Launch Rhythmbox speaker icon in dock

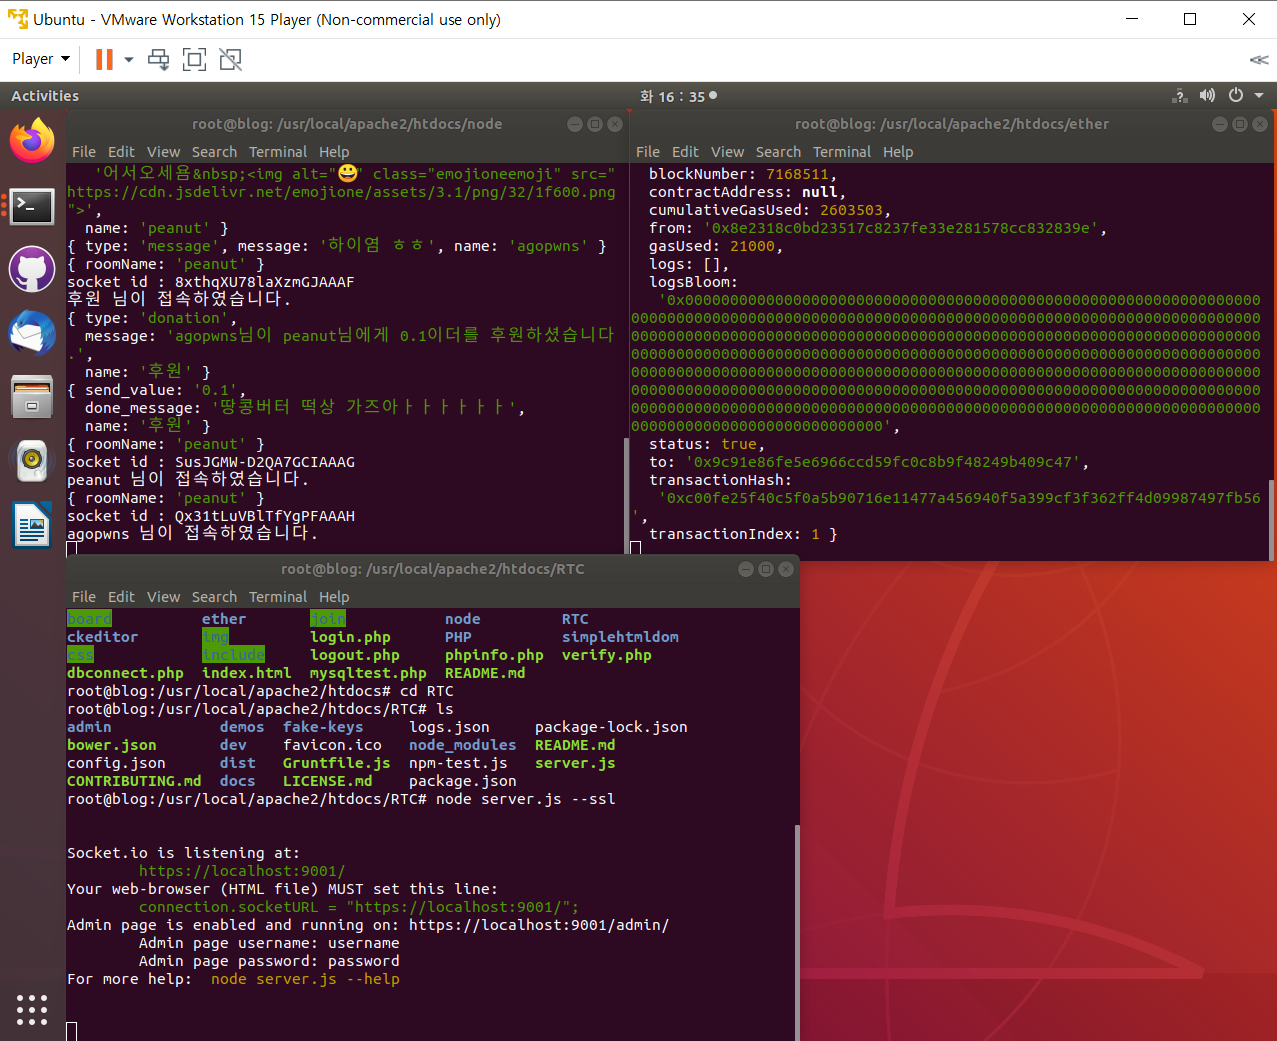[x=32, y=460]
